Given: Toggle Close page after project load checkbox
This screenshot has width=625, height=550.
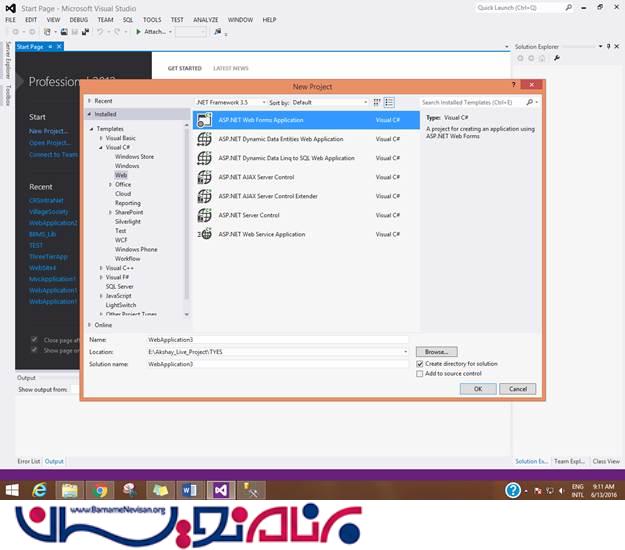Looking at the screenshot, I should pos(34,339).
